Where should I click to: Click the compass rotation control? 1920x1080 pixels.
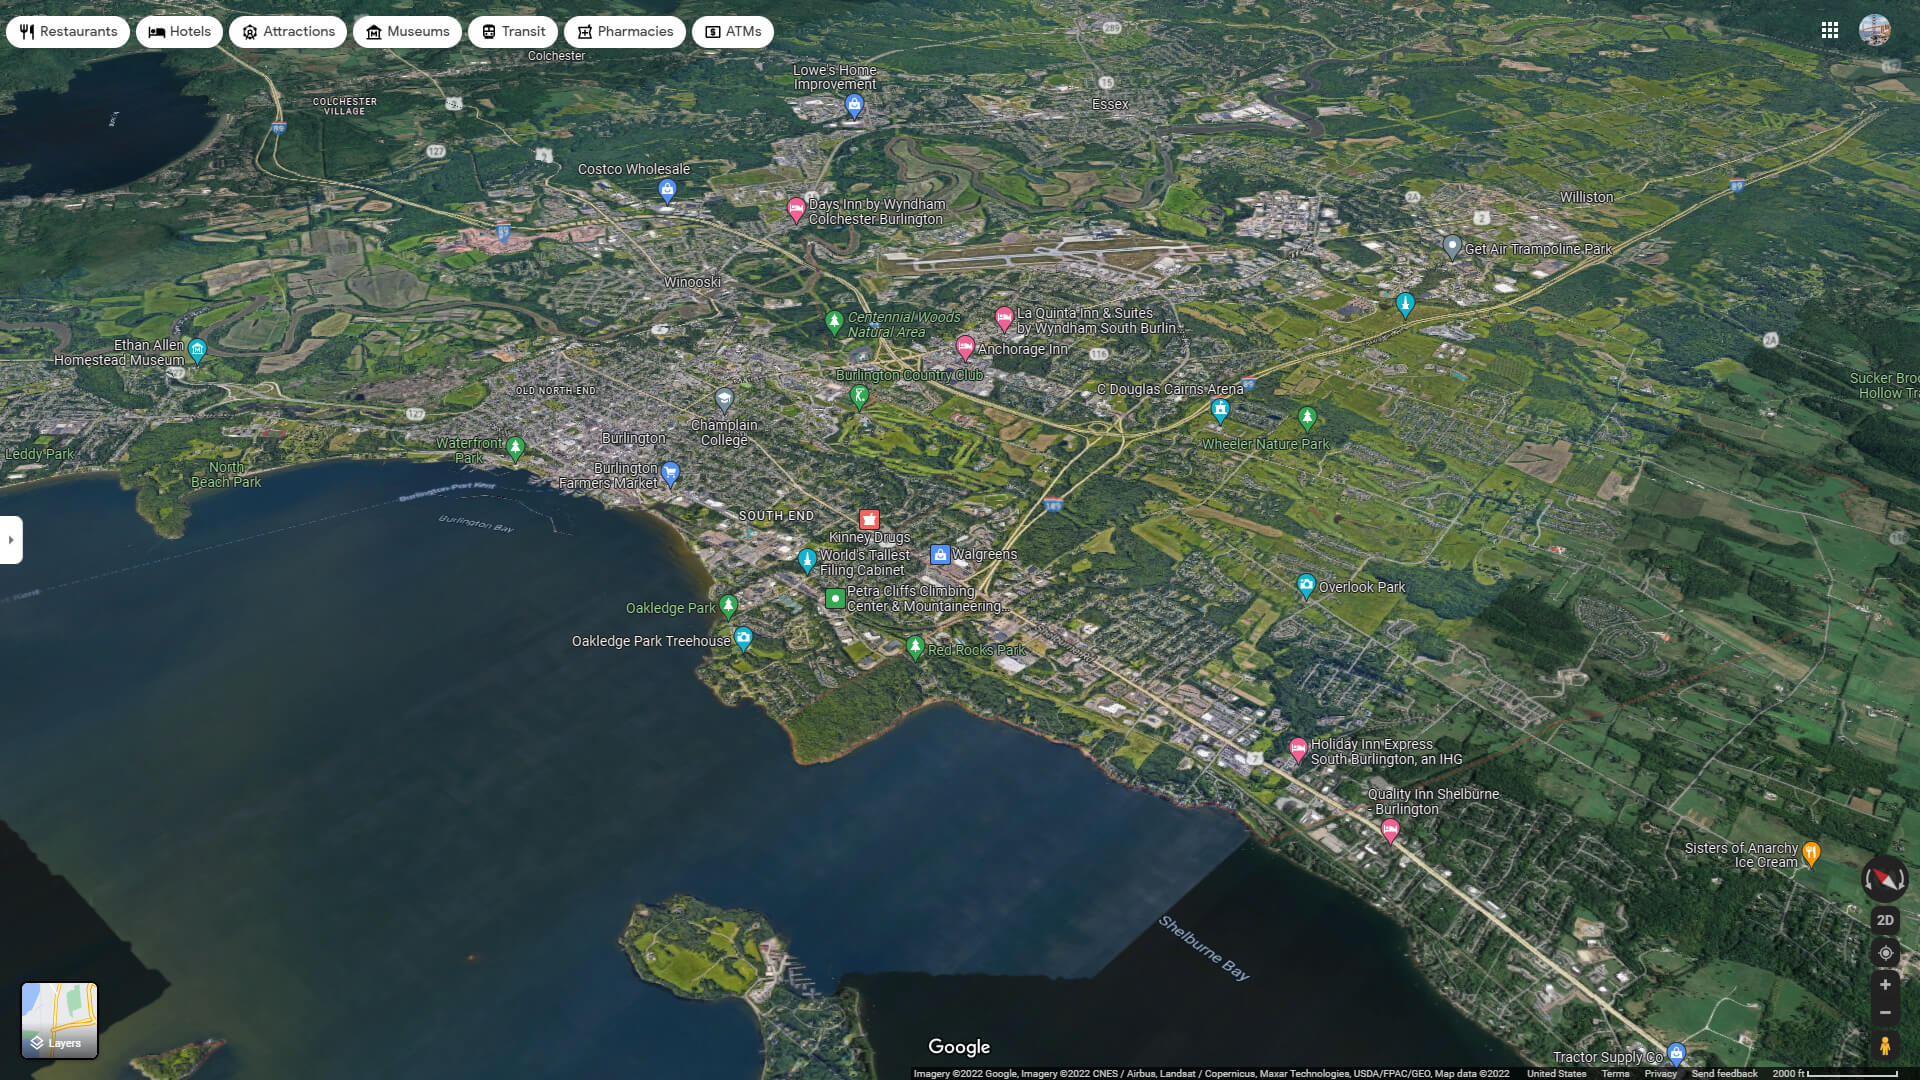(1884, 879)
